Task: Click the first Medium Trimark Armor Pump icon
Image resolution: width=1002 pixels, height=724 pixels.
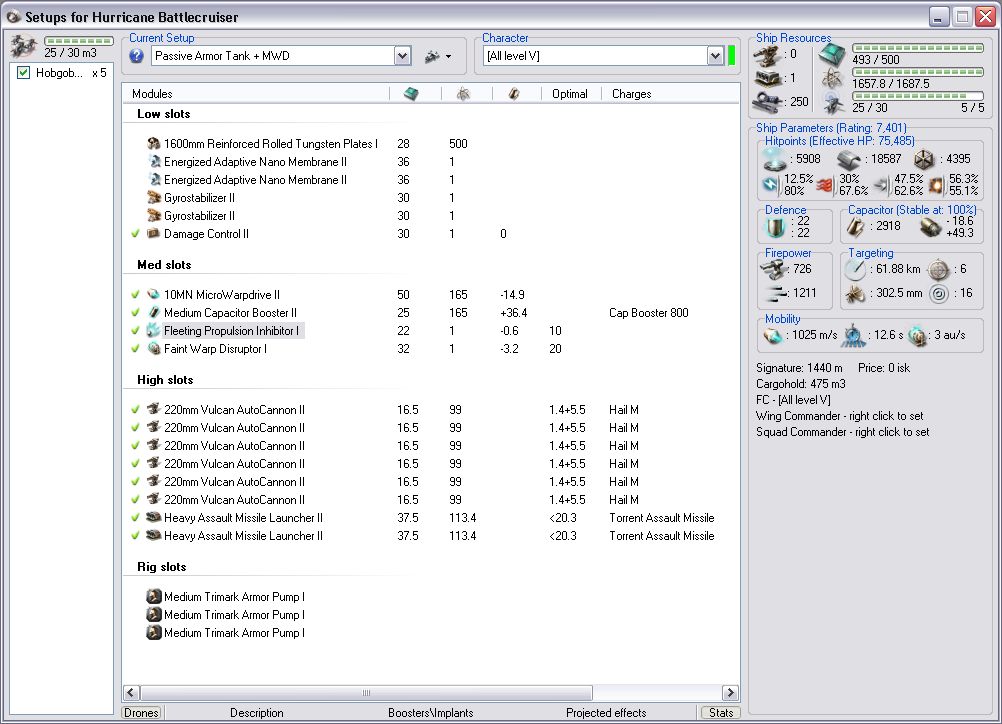Action: (154, 597)
